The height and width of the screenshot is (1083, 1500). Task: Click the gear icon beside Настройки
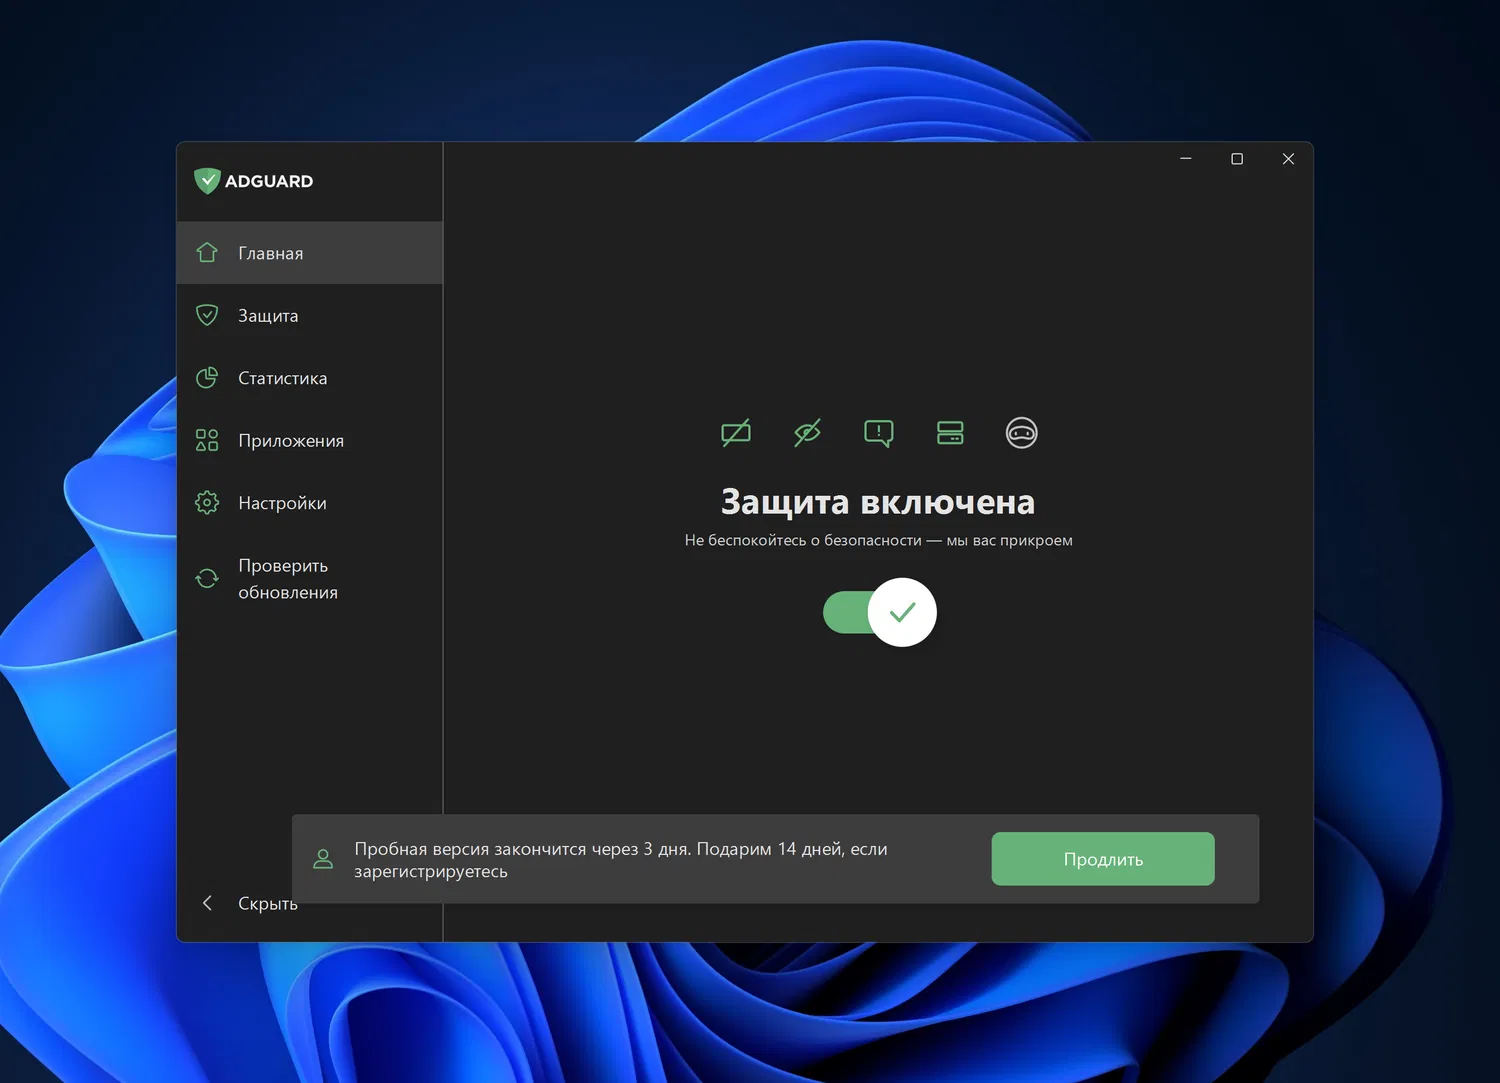(207, 502)
